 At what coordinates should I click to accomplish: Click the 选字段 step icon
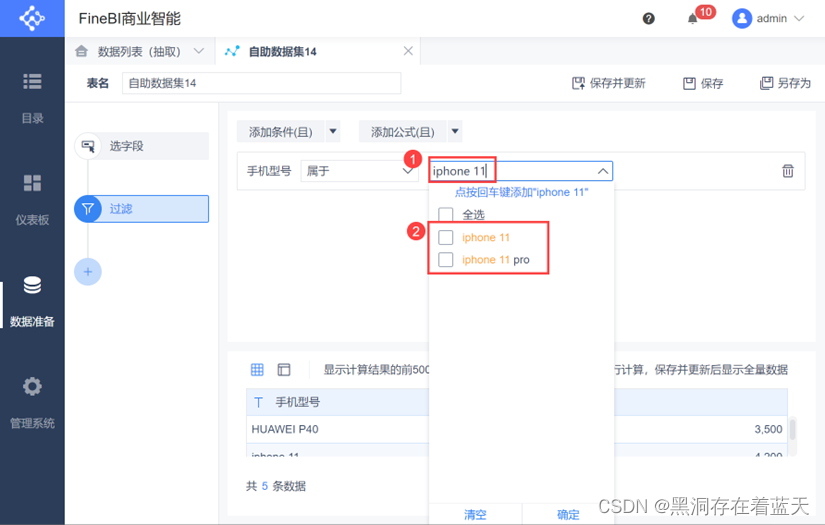point(88,146)
